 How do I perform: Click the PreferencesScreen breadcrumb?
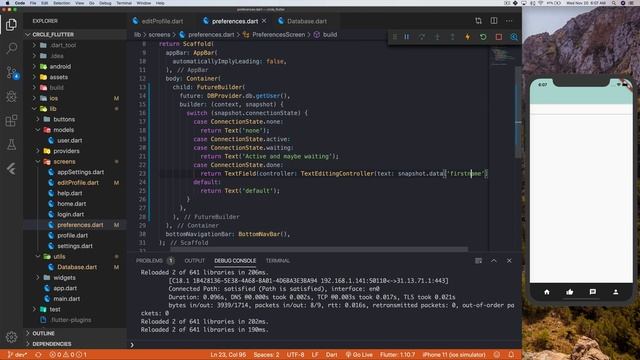278,35
